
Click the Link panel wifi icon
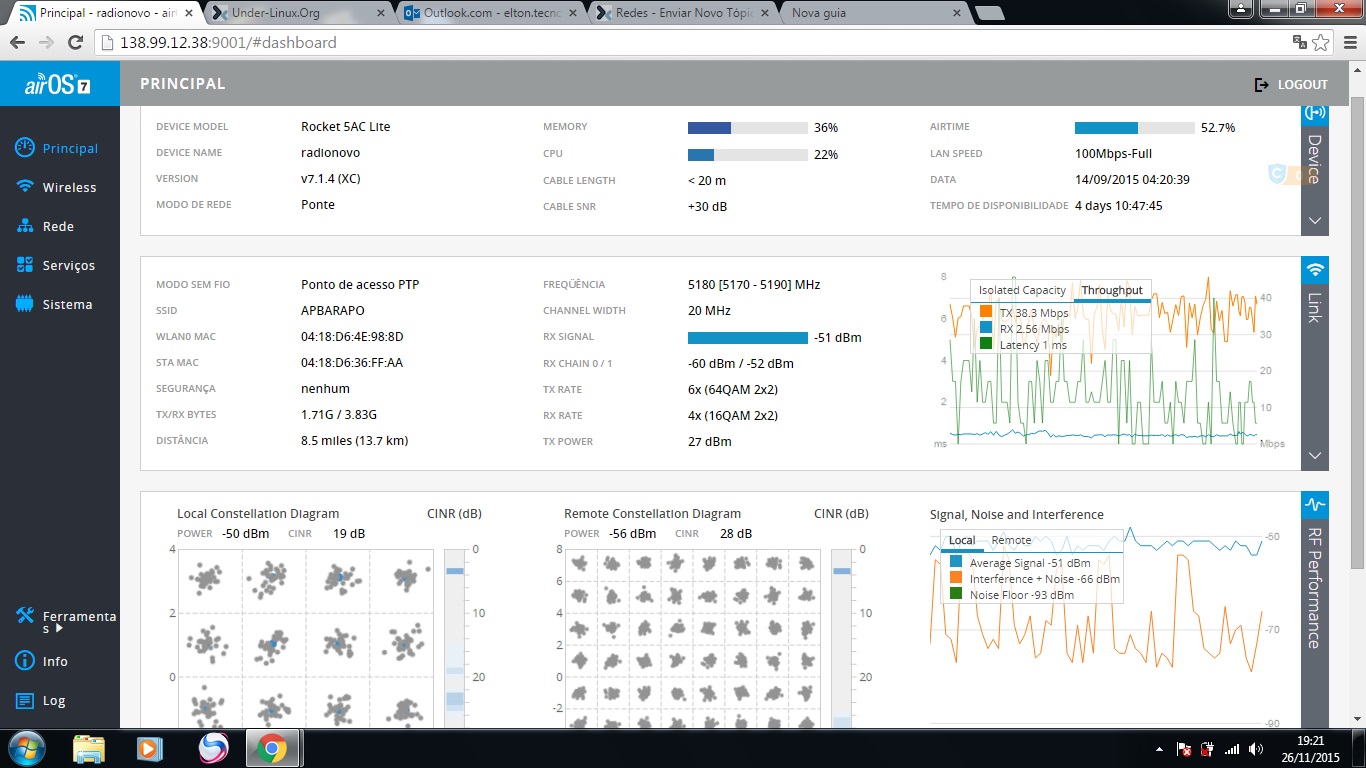(1315, 270)
